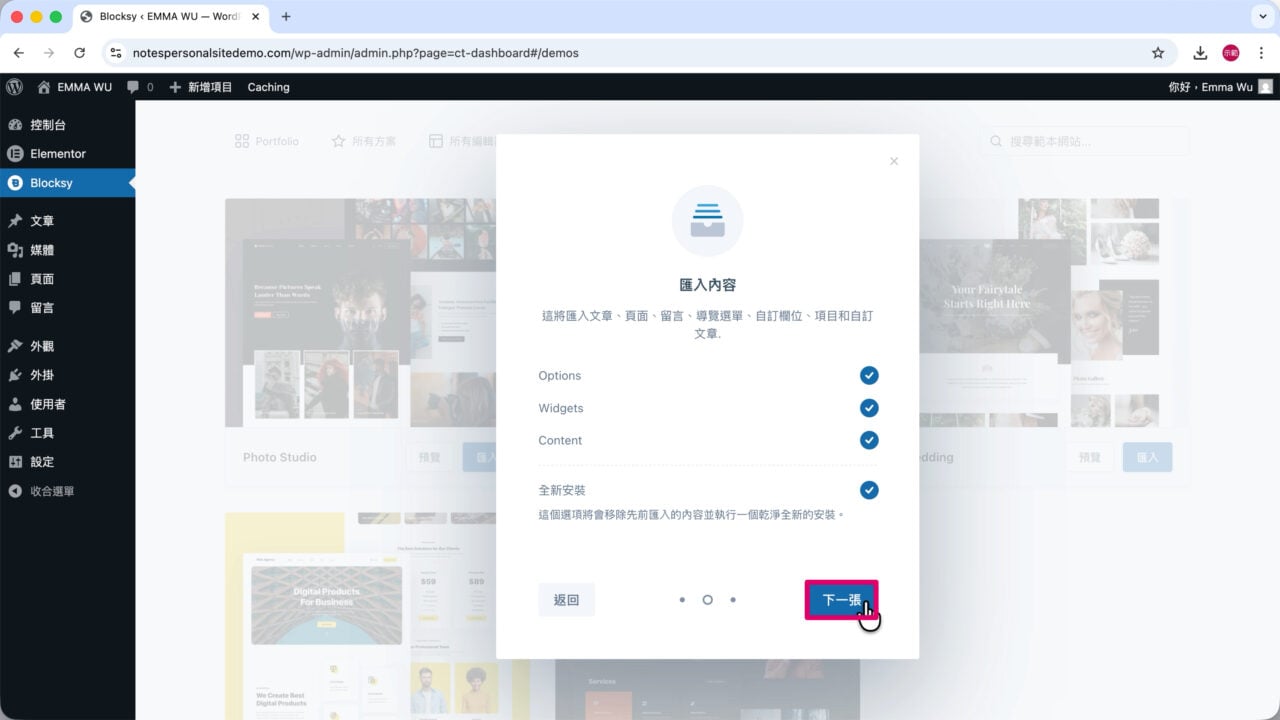Click the browser back arrow
Viewport: 1280px width, 720px height.
tap(18, 53)
